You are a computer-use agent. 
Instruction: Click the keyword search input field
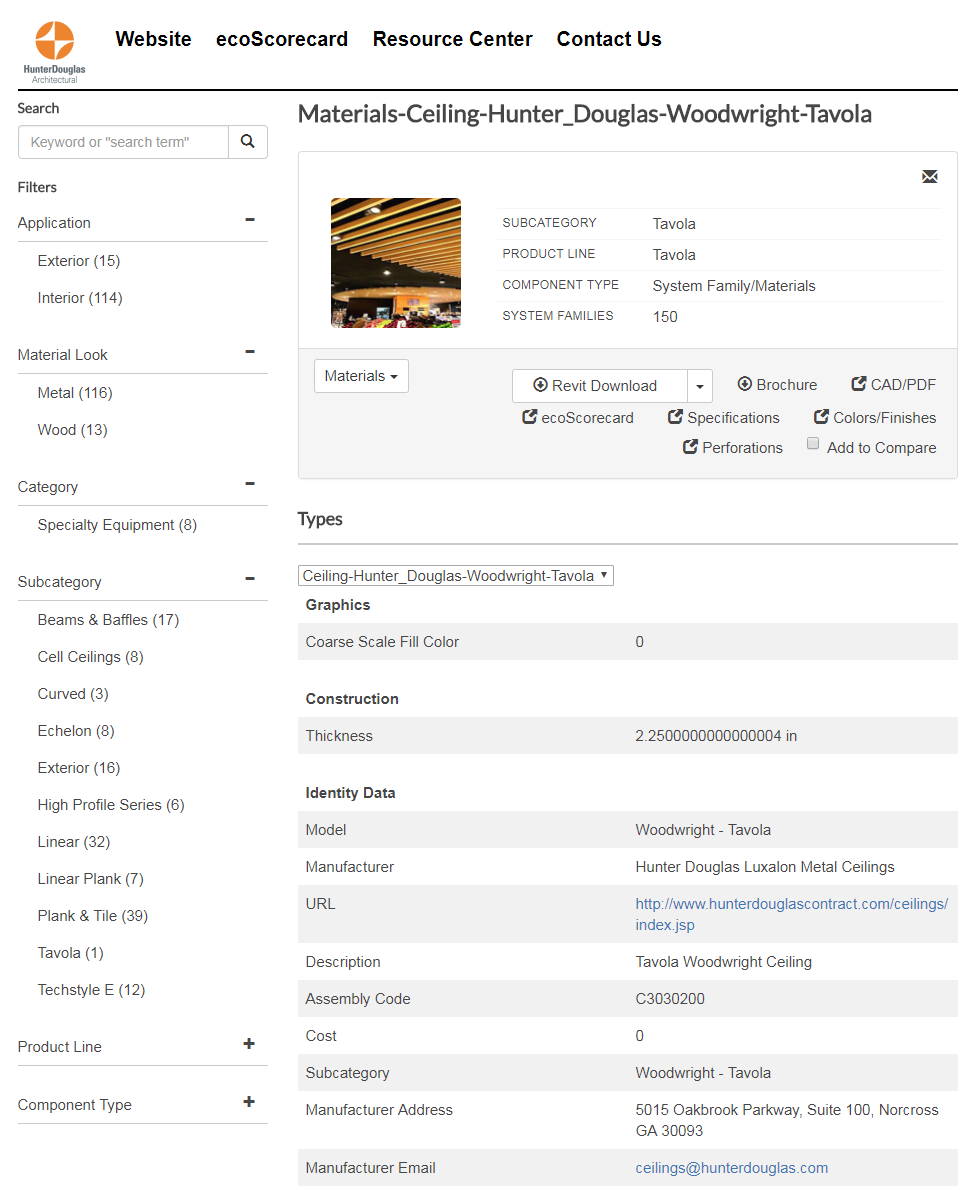click(123, 141)
